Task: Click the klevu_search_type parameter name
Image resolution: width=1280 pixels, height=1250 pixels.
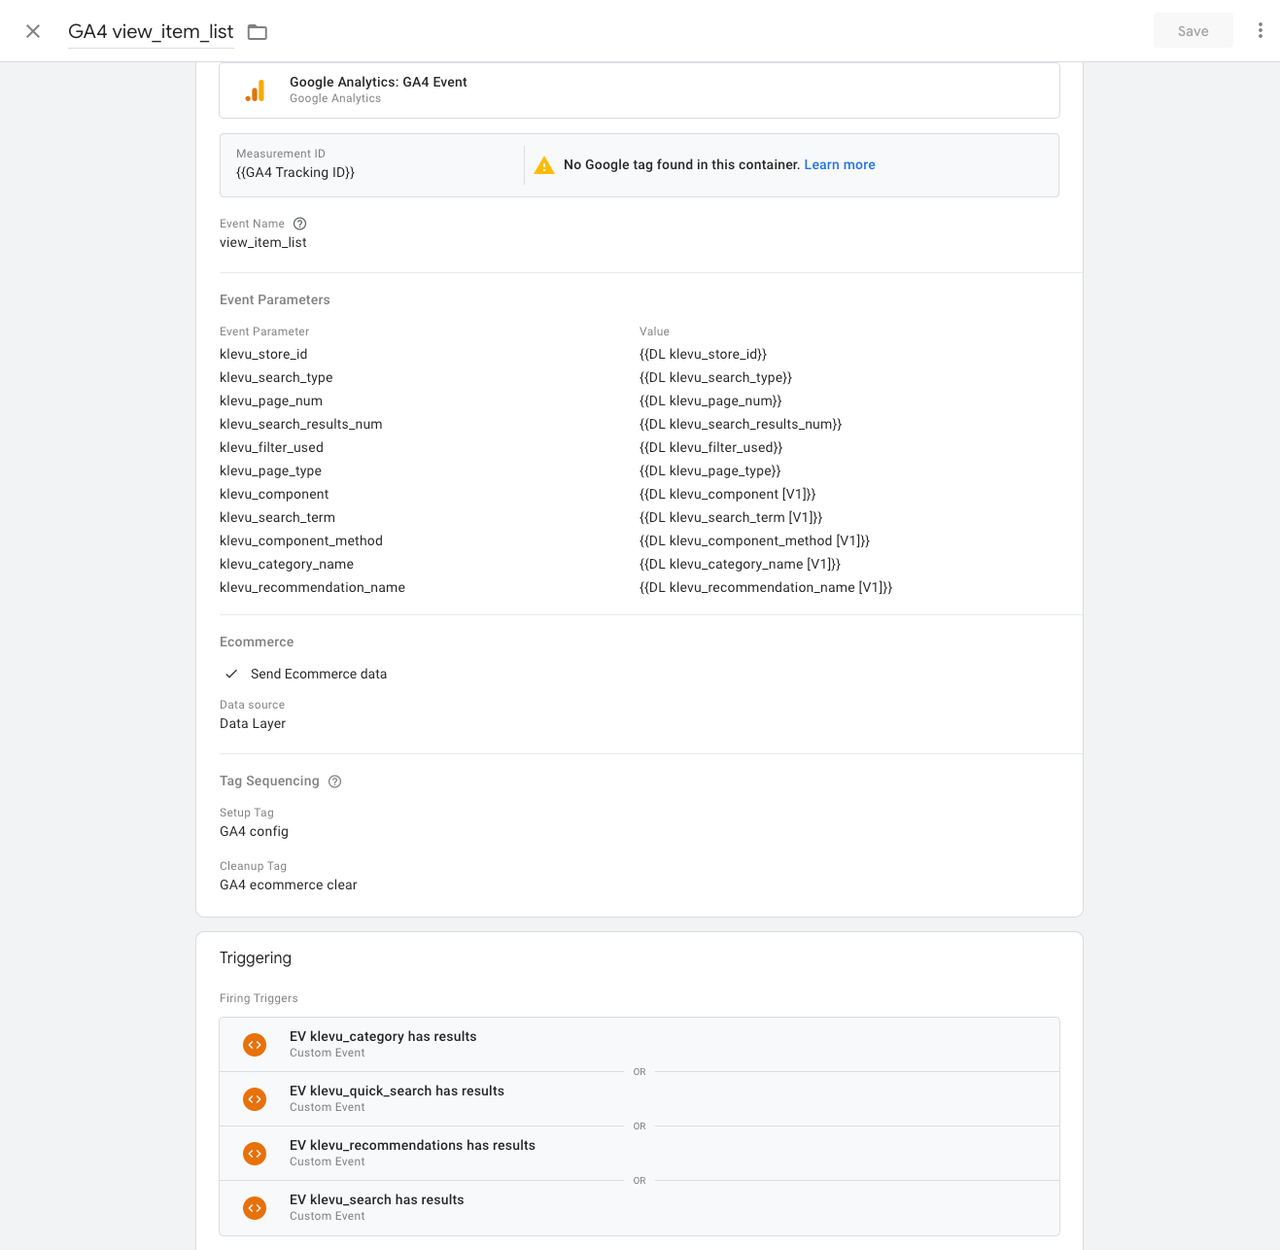Action: [x=276, y=377]
